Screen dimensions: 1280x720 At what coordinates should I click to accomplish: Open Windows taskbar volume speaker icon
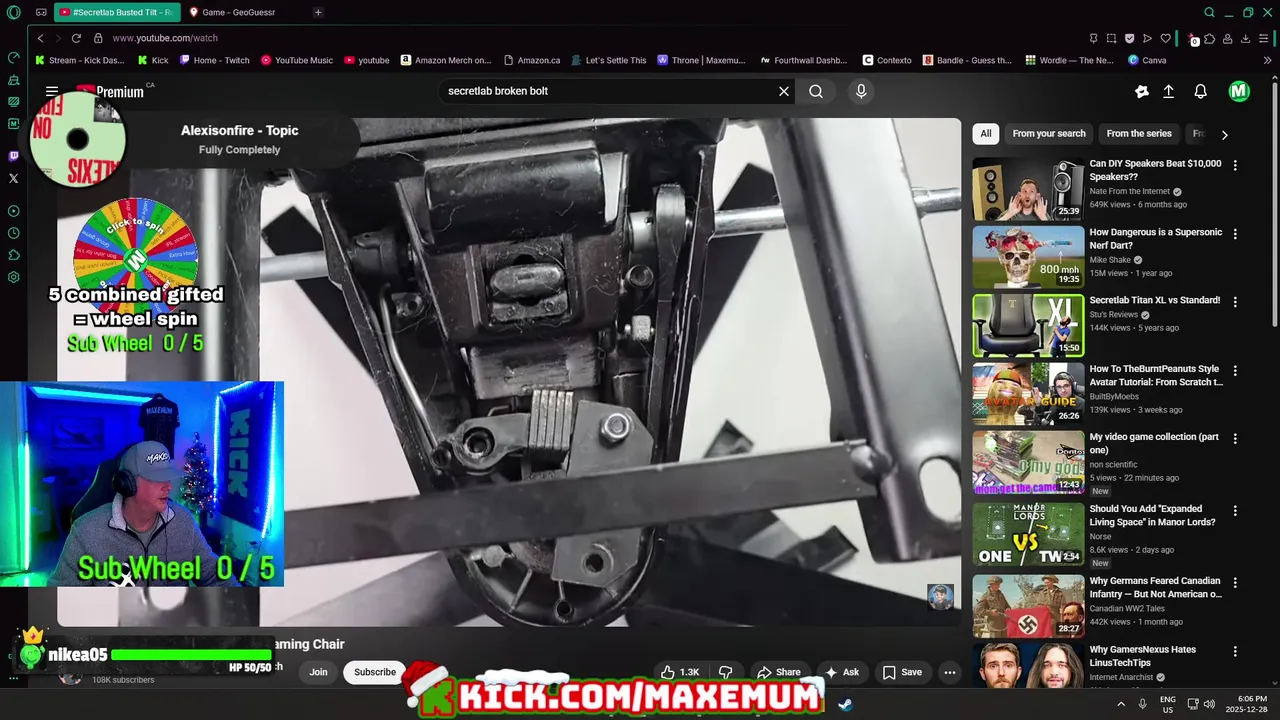(x=1208, y=704)
